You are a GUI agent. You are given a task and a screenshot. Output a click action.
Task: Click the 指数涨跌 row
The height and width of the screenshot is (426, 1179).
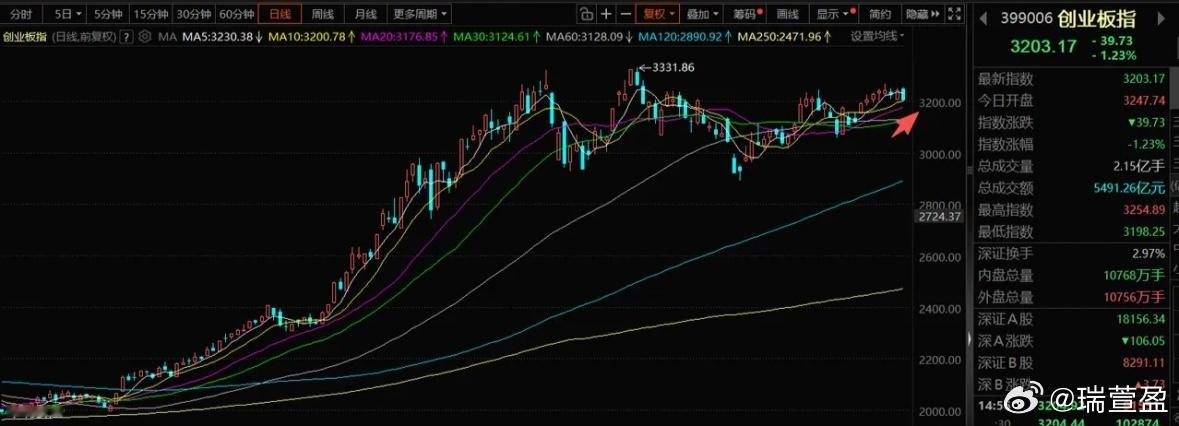point(1071,122)
